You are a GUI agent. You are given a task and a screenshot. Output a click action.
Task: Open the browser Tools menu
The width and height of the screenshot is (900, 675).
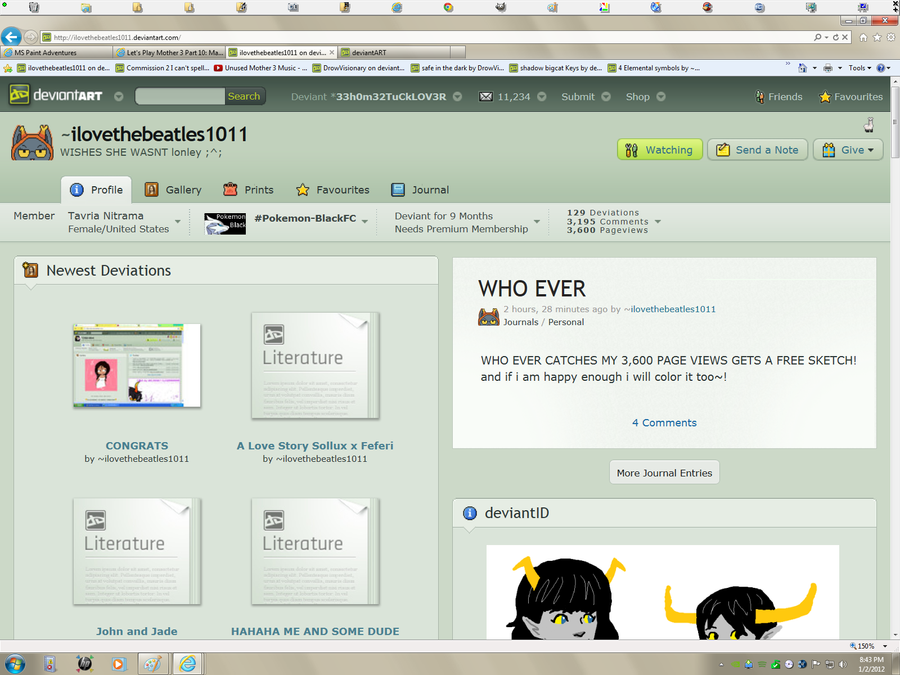click(x=860, y=68)
